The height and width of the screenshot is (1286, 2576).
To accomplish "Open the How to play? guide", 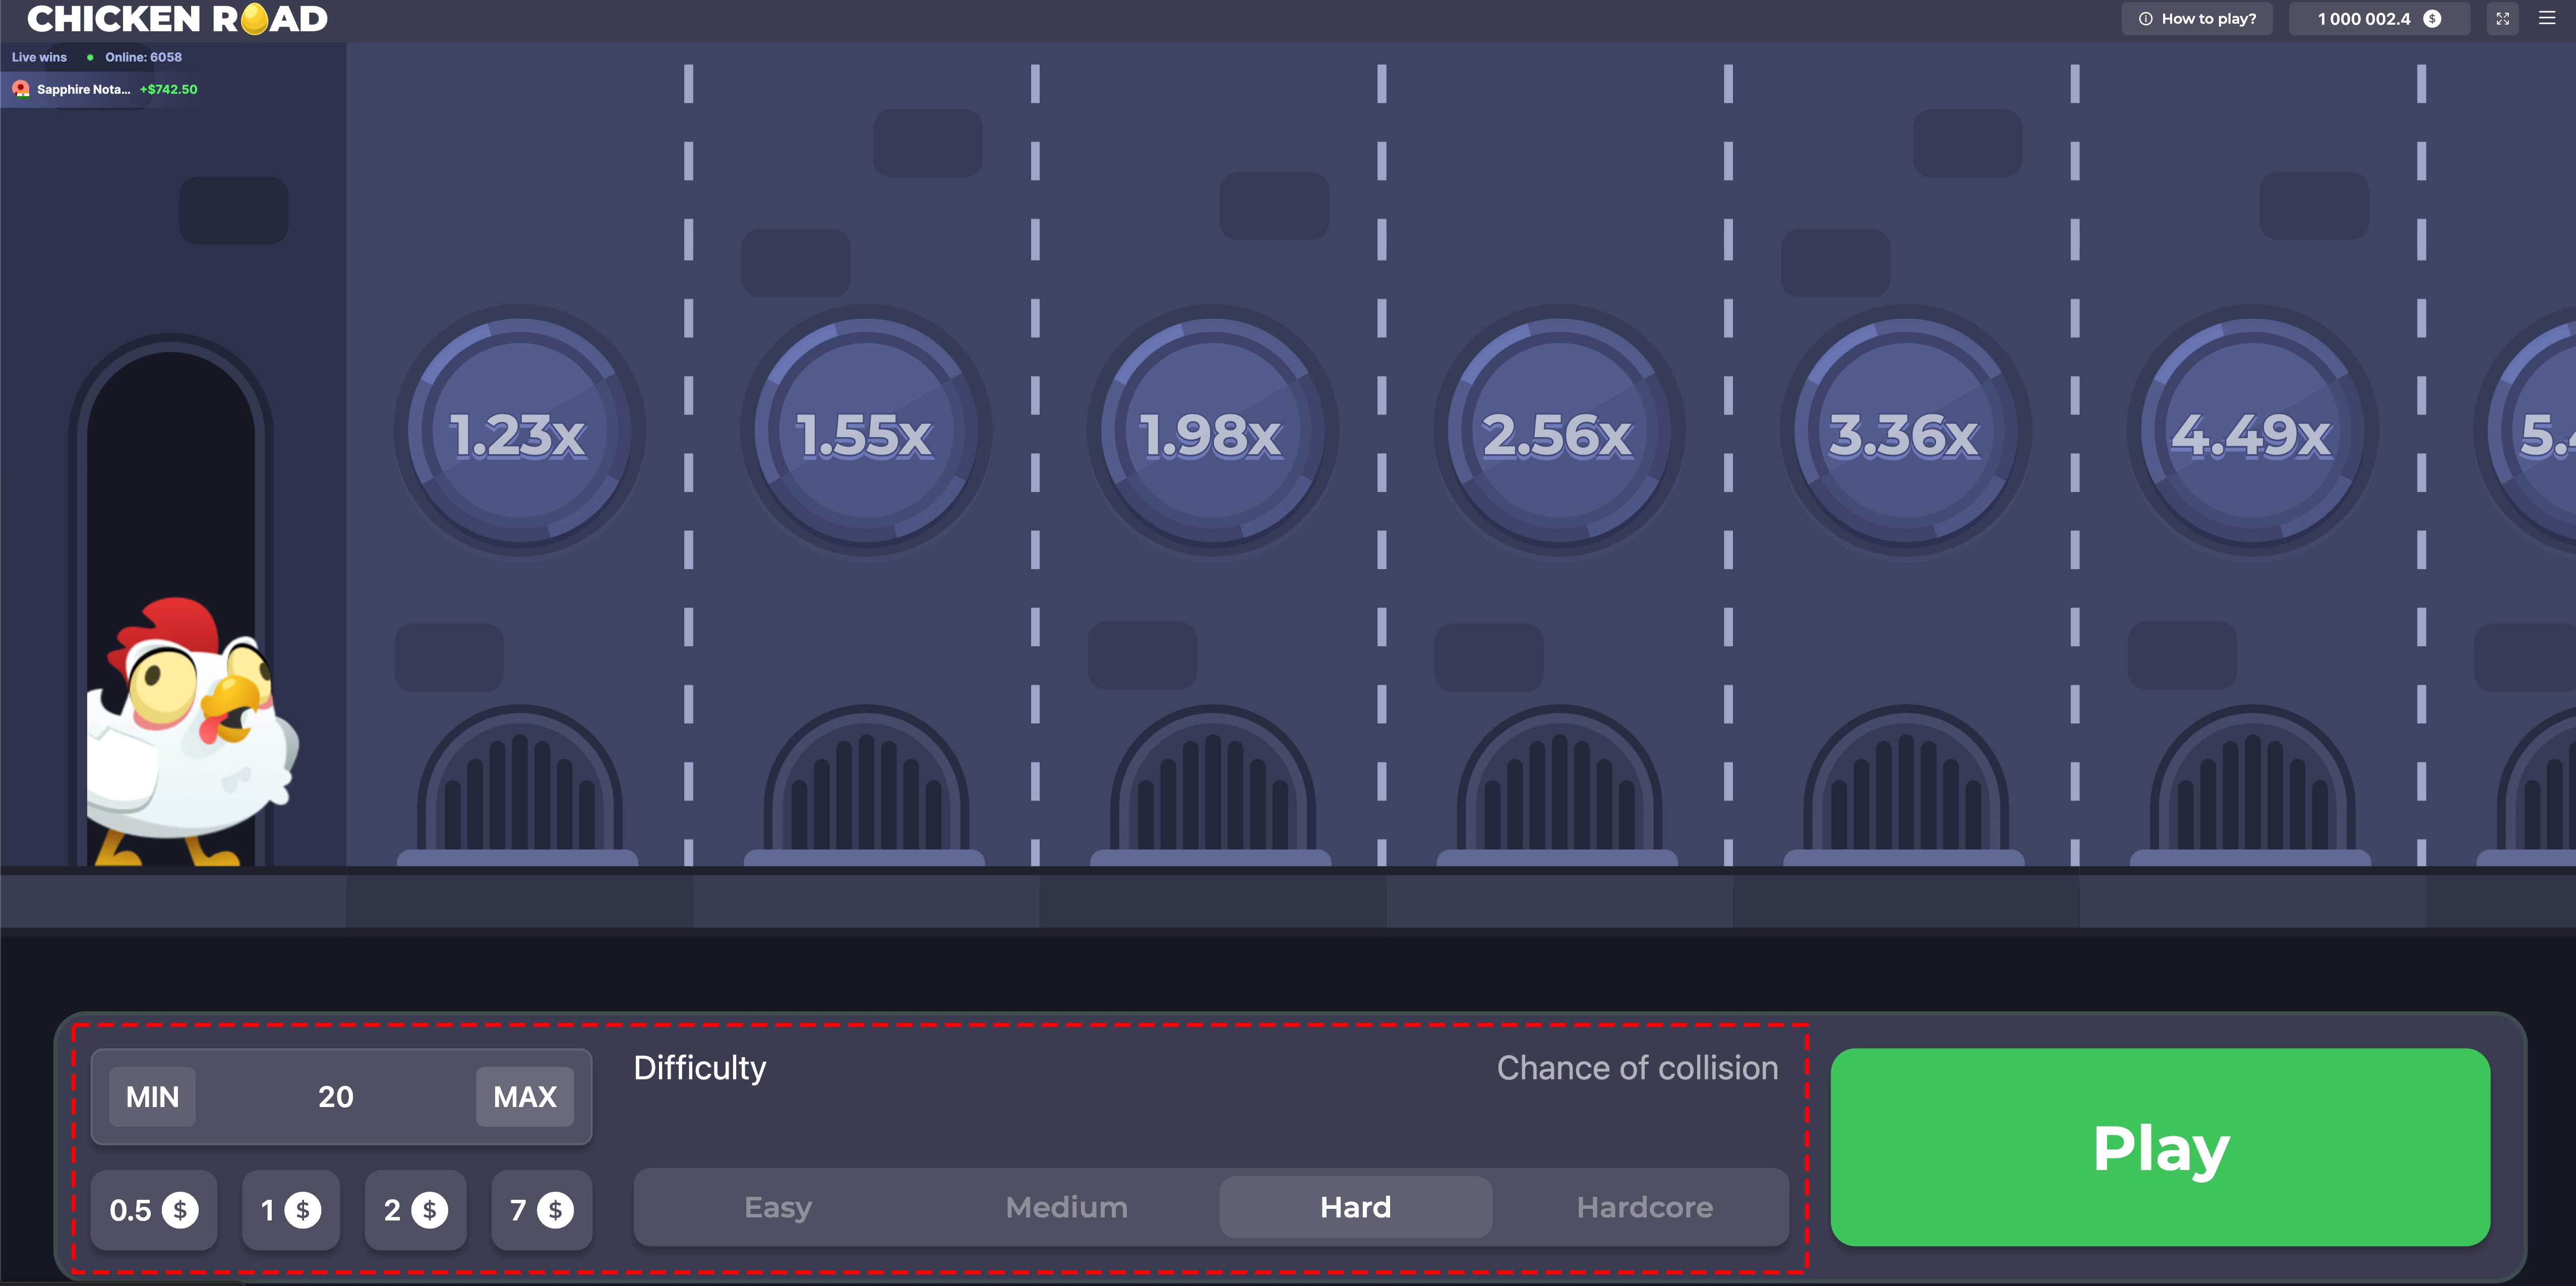I will pyautogui.click(x=2197, y=18).
